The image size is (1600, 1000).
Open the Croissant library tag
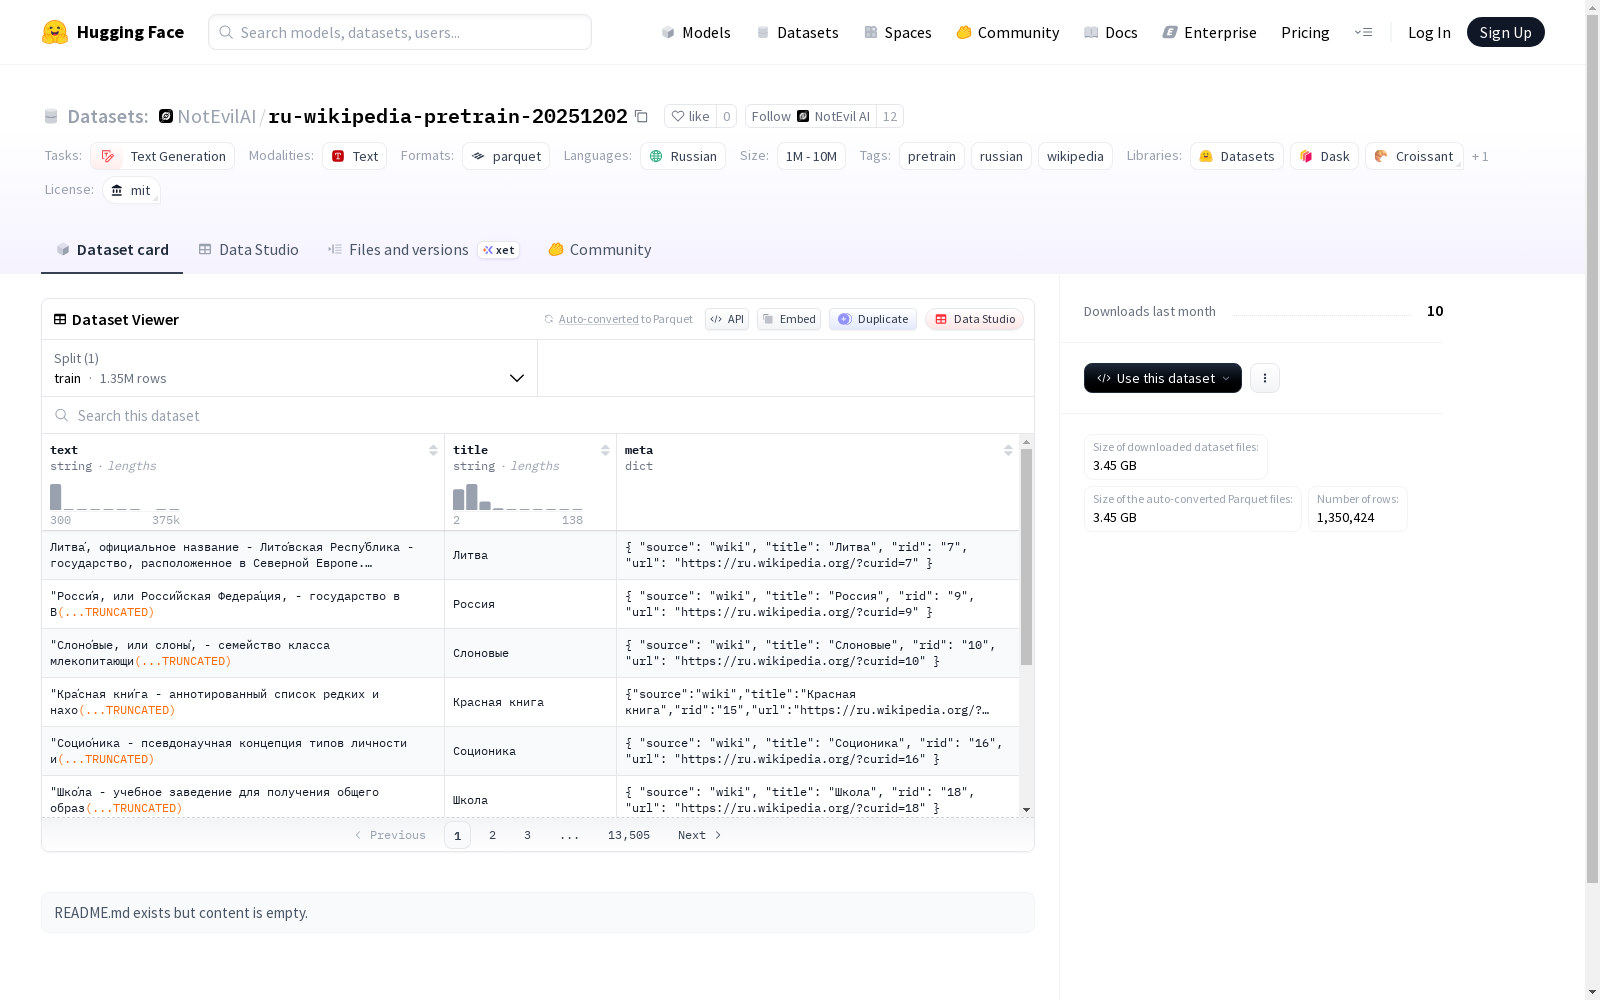[x=1414, y=156]
